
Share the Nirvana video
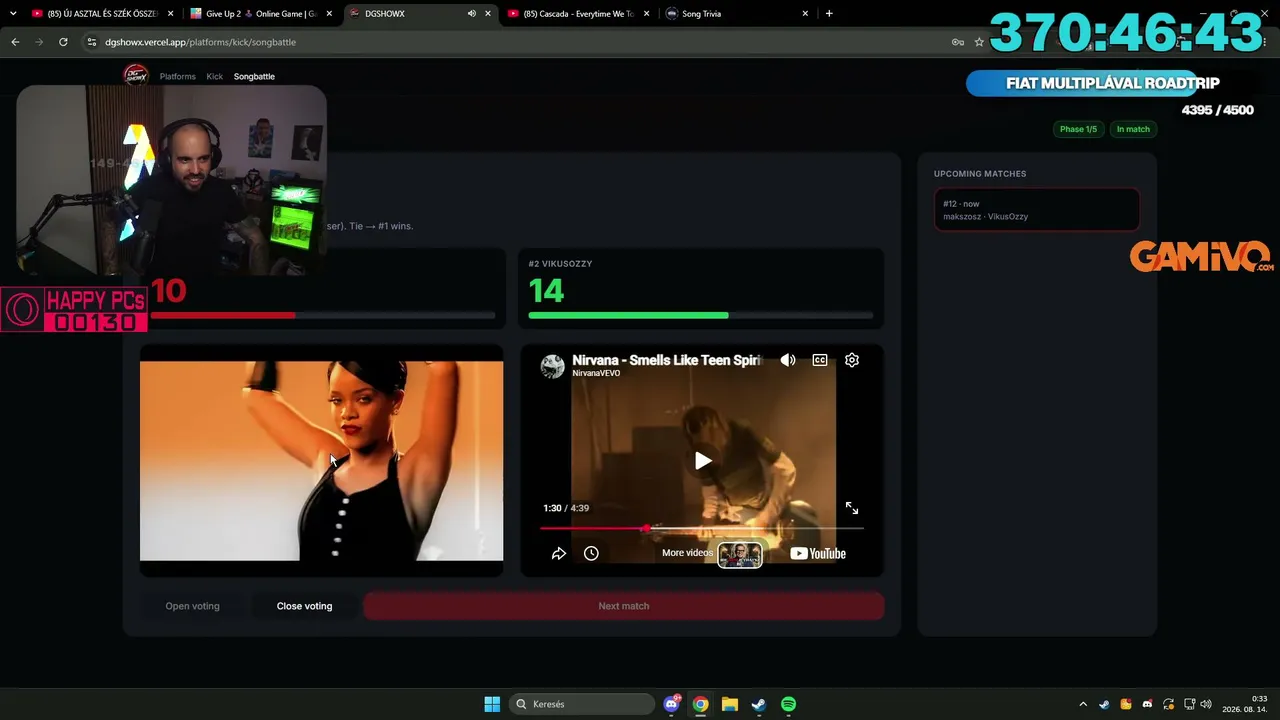(559, 553)
